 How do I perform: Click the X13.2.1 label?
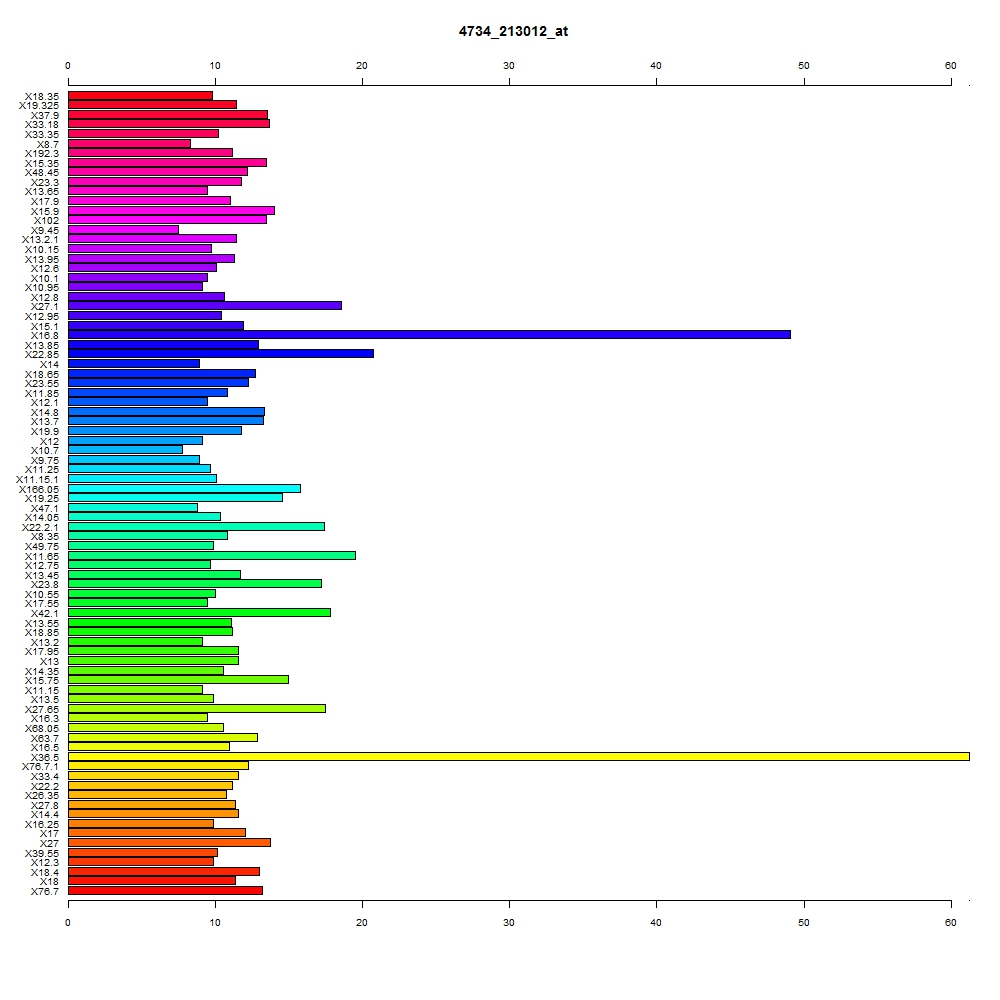coord(40,239)
